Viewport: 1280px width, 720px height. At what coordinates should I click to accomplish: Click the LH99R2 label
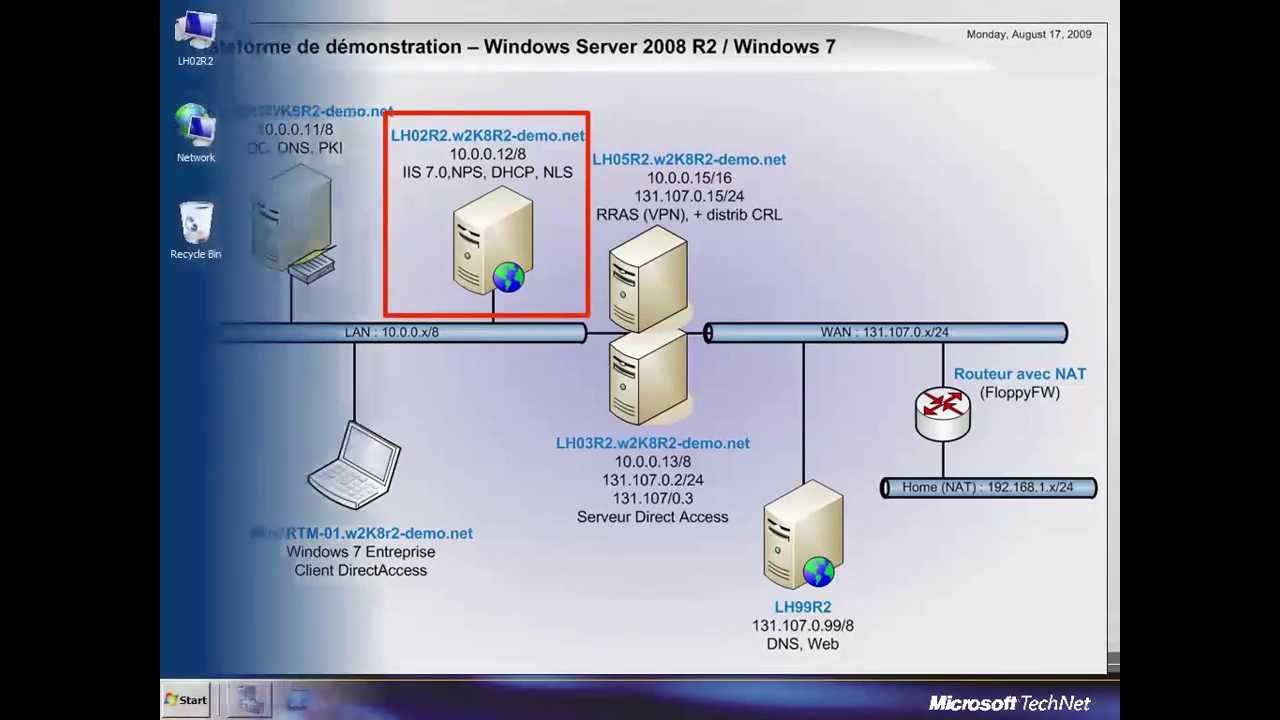tap(803, 607)
